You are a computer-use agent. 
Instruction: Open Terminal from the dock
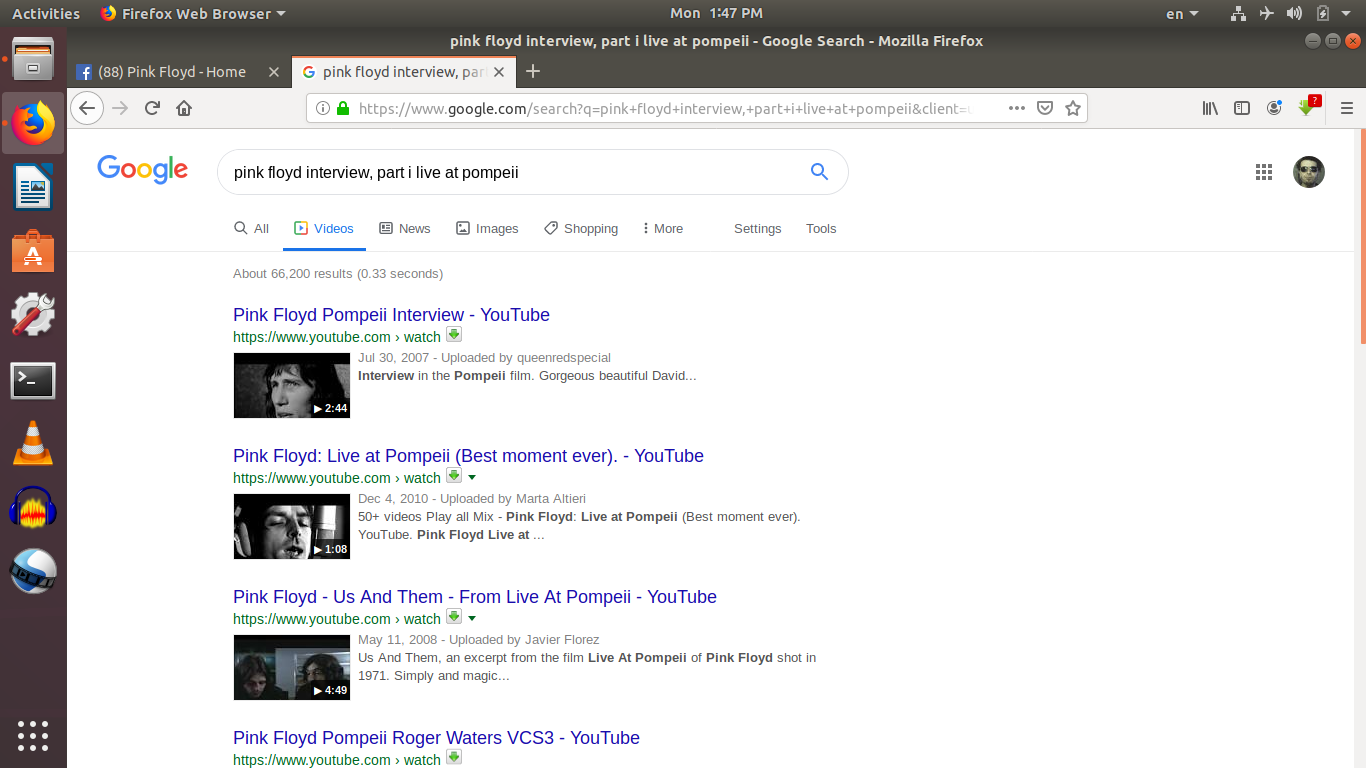33,381
